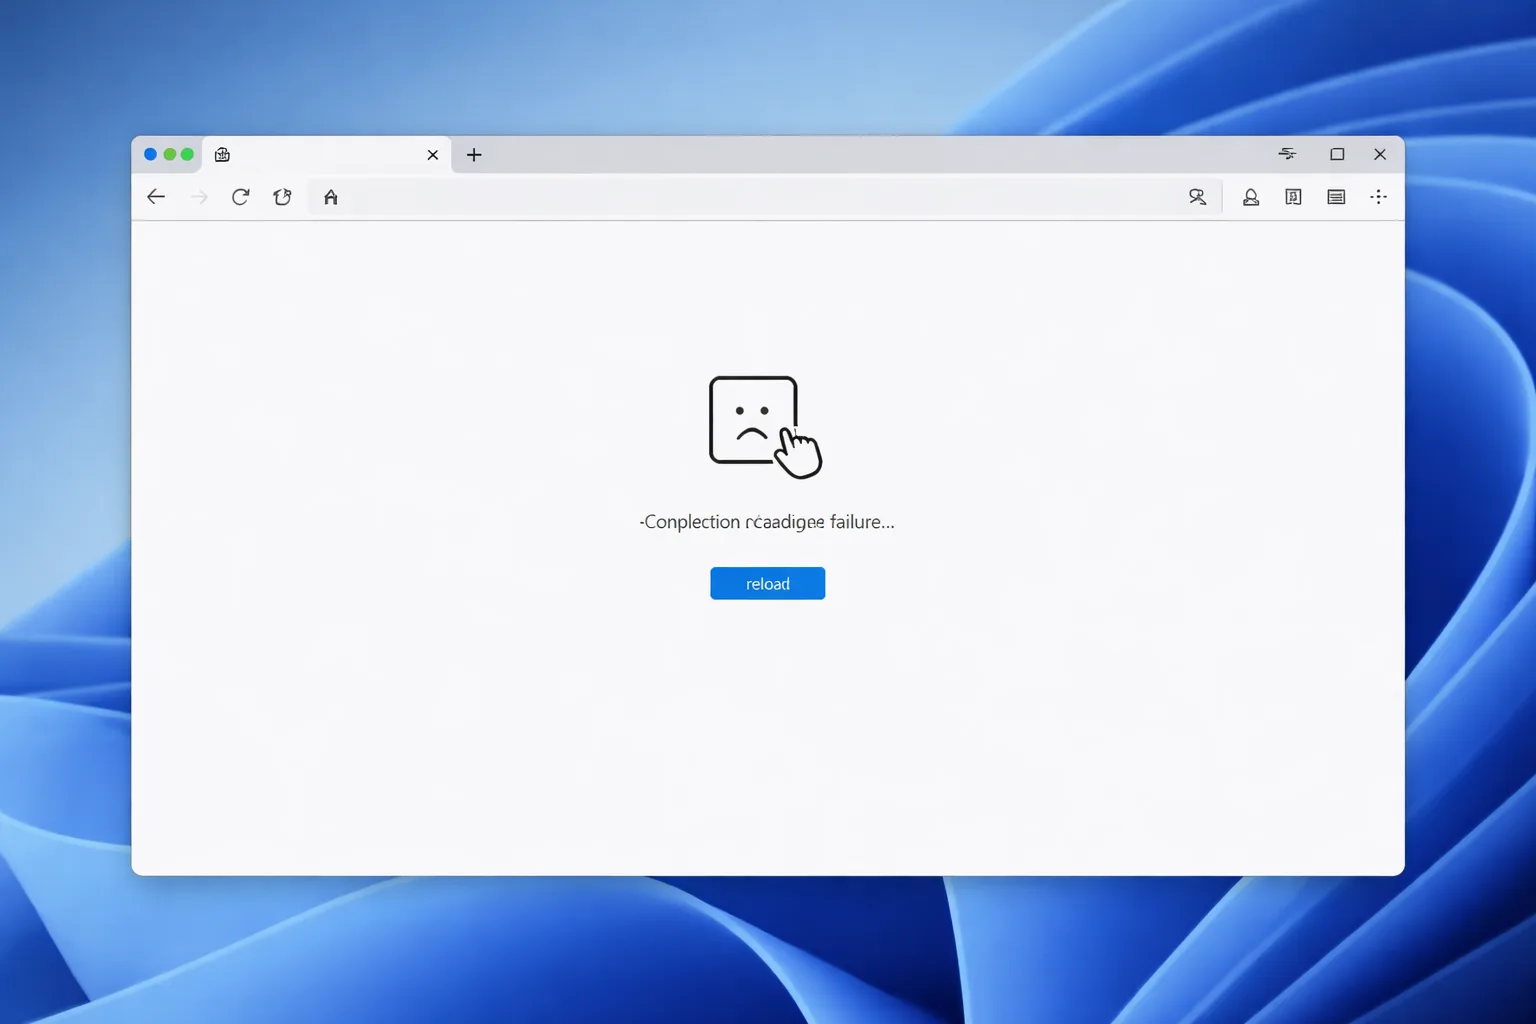This screenshot has height=1024, width=1536.
Task: Click the rightmost green window dot
Action: 187,154
